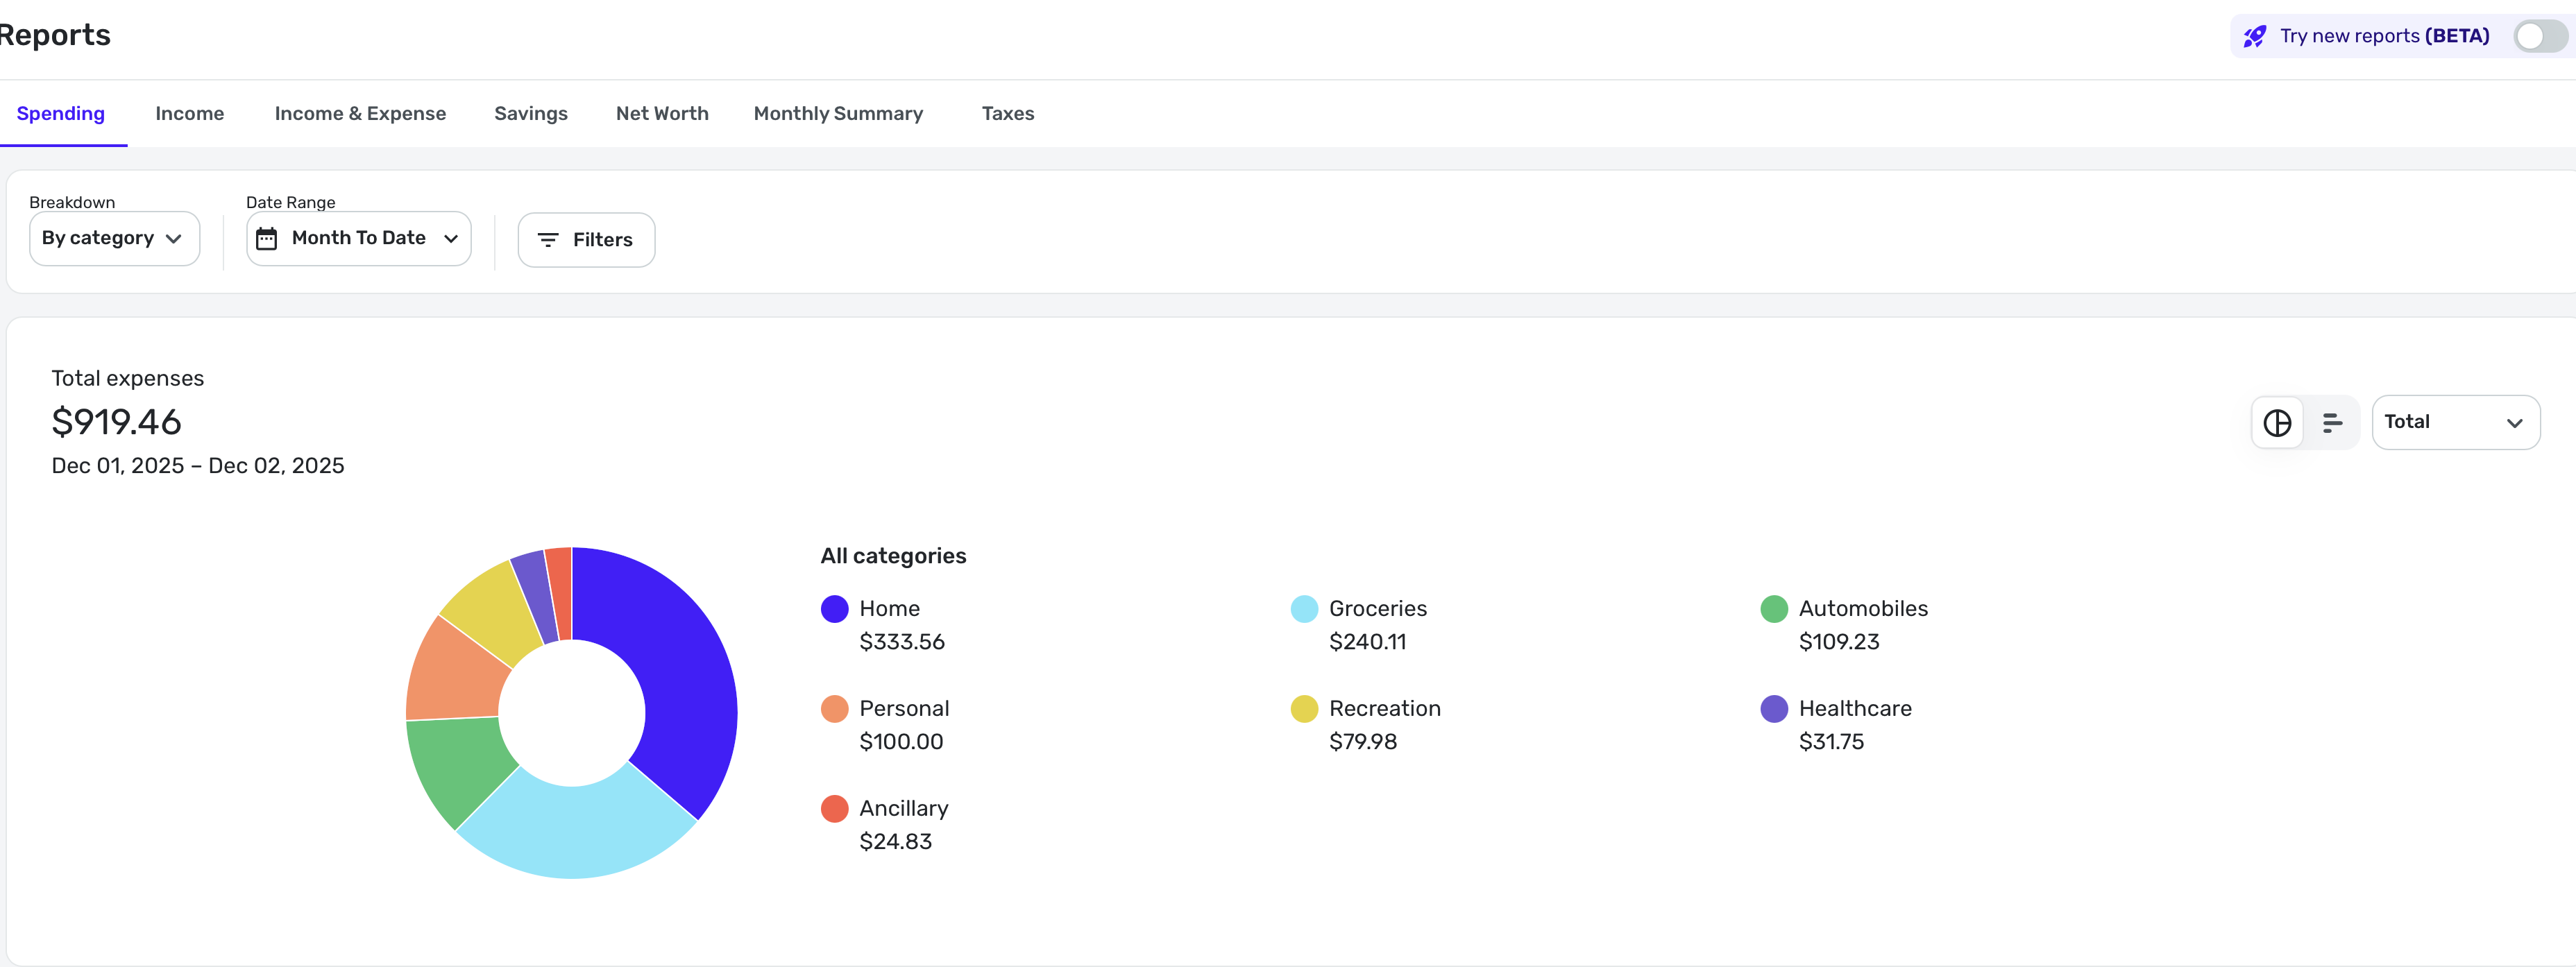Screen dimensions: 2576x967
Task: Click the Automobiles green dot
Action: click(1773, 609)
